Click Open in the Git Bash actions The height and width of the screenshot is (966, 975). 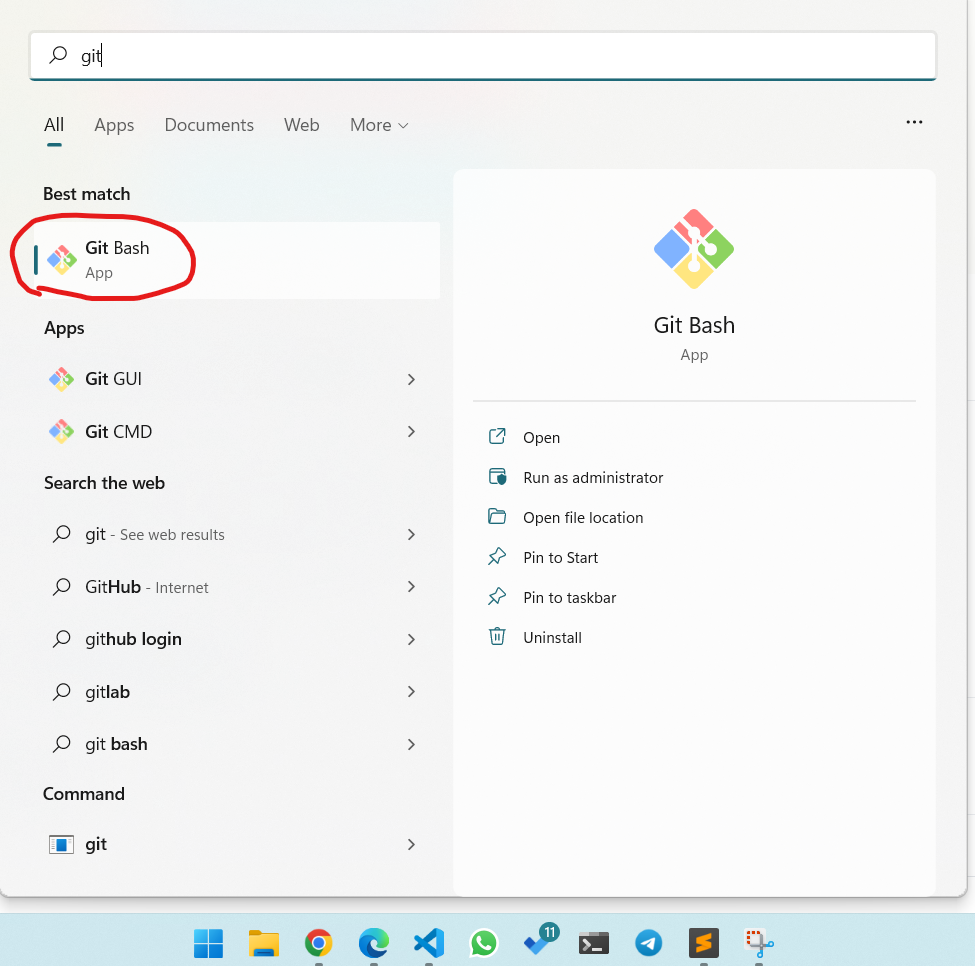[x=542, y=438]
